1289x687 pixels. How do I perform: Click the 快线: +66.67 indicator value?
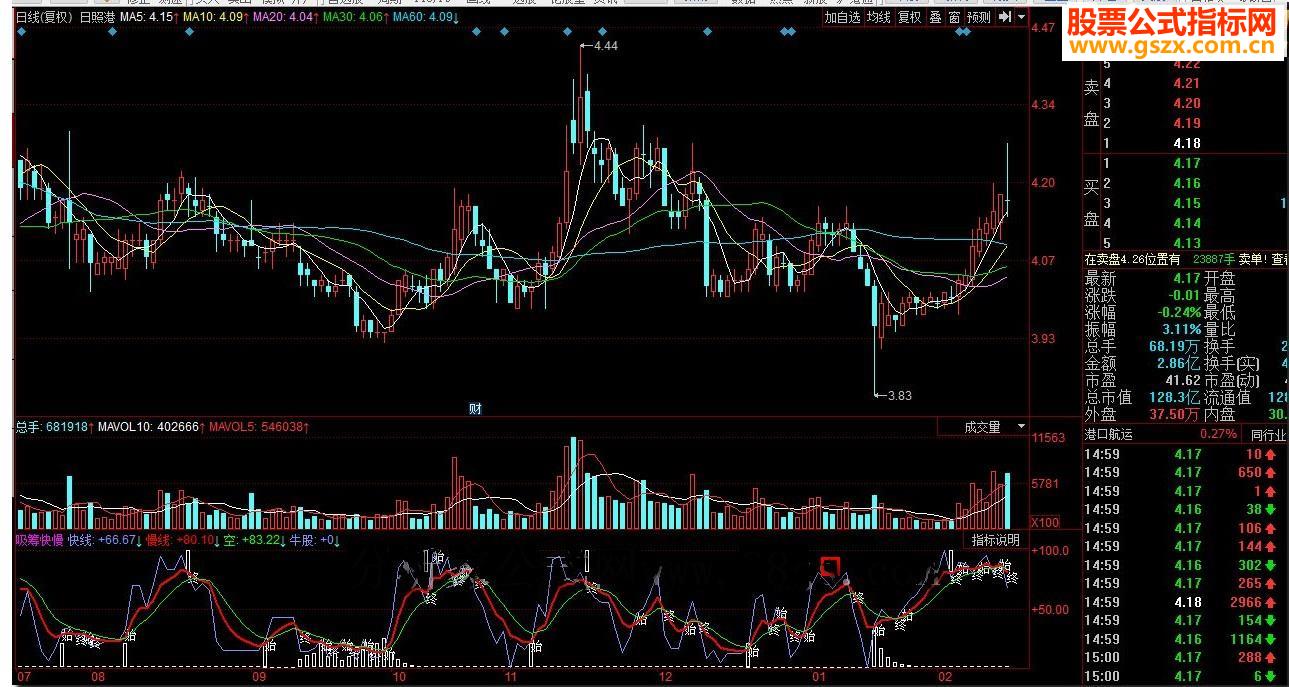[105, 540]
